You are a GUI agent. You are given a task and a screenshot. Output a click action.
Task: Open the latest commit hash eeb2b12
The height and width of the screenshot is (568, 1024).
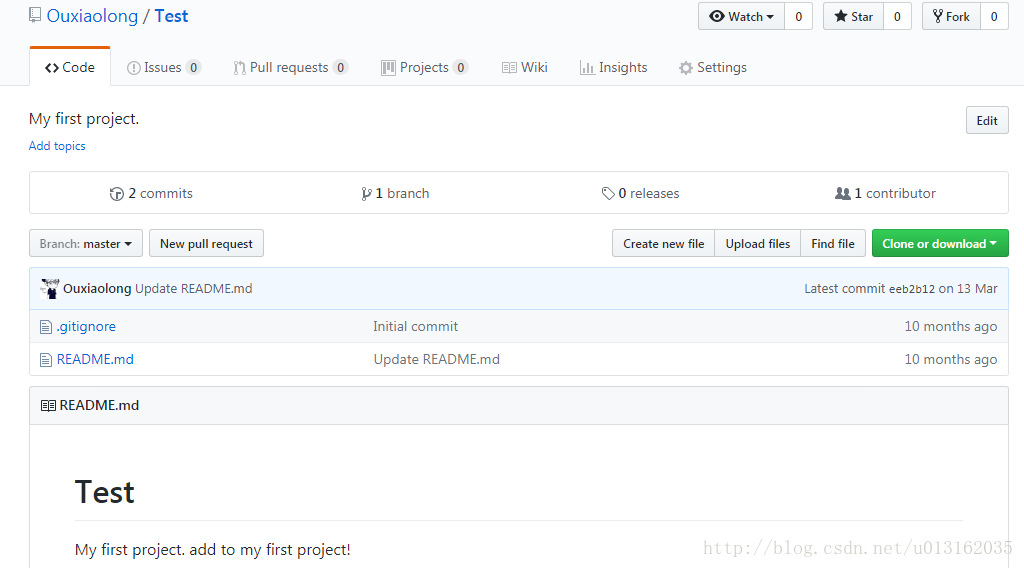tap(912, 289)
